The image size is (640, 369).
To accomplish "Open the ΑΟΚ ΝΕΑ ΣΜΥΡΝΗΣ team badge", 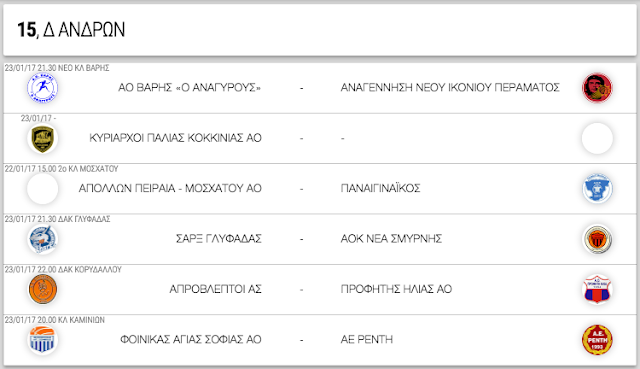I will click(597, 239).
